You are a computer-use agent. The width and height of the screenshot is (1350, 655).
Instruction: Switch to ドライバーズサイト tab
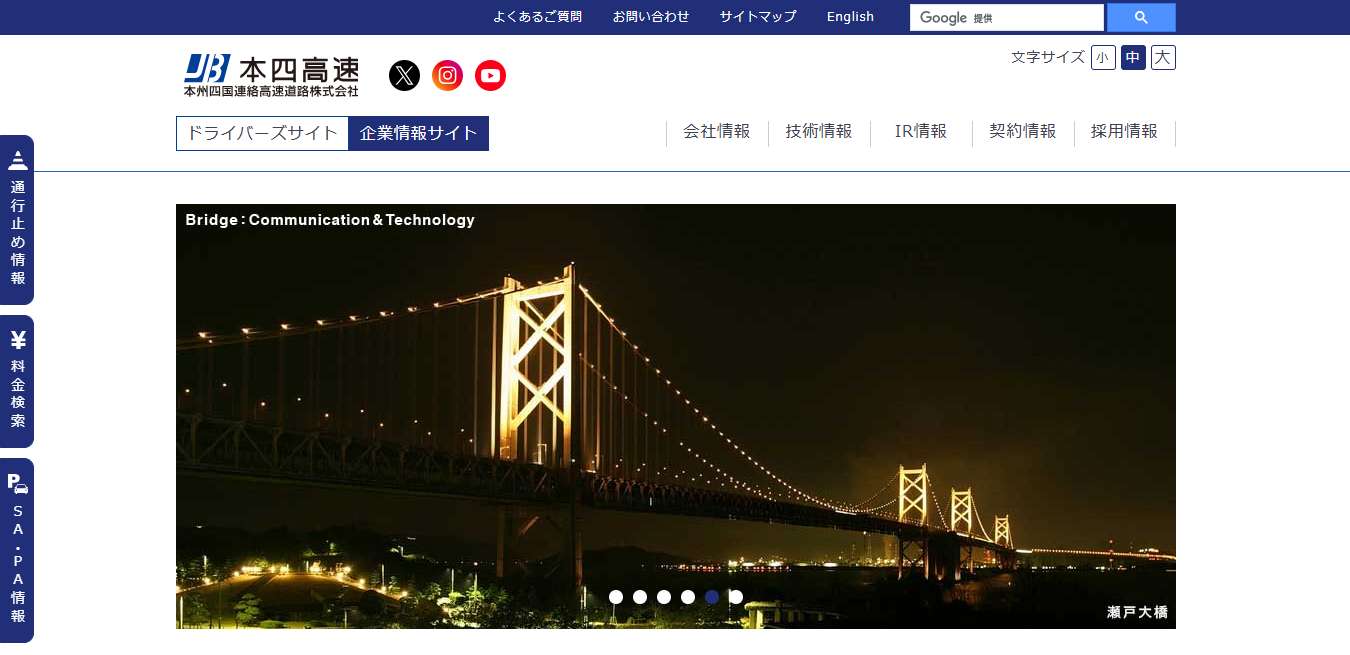coord(263,133)
